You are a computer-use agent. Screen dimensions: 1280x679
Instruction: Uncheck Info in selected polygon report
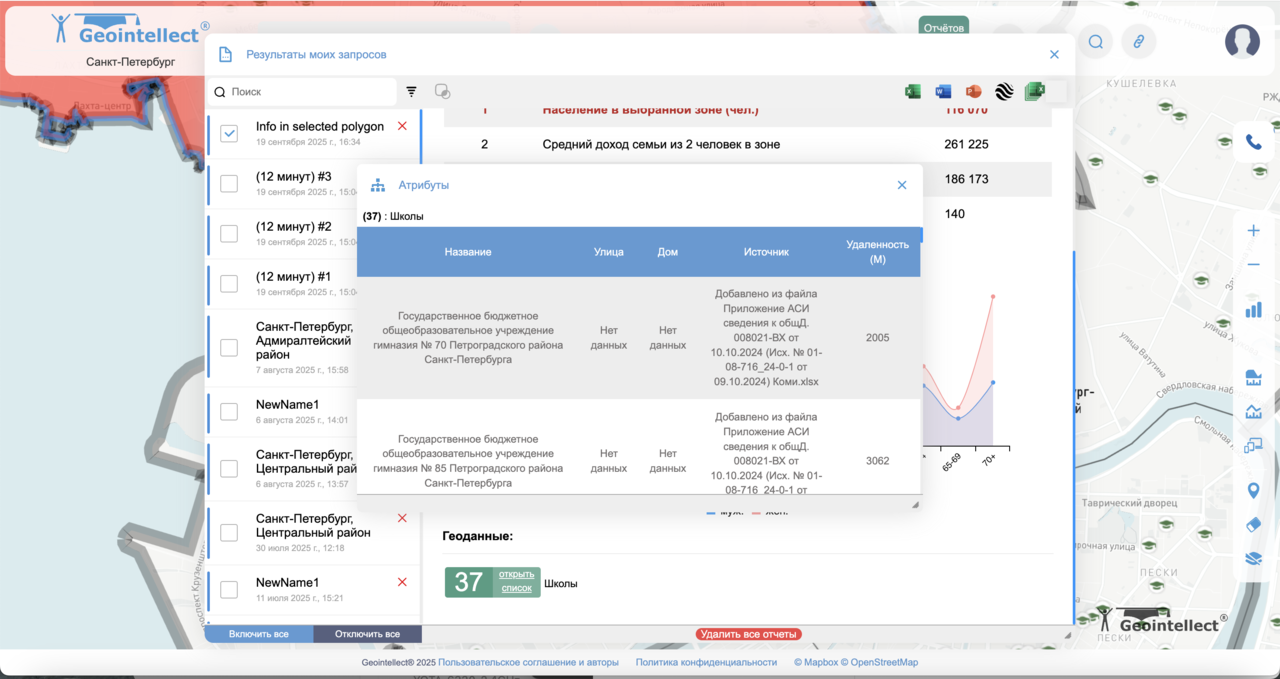(x=229, y=133)
